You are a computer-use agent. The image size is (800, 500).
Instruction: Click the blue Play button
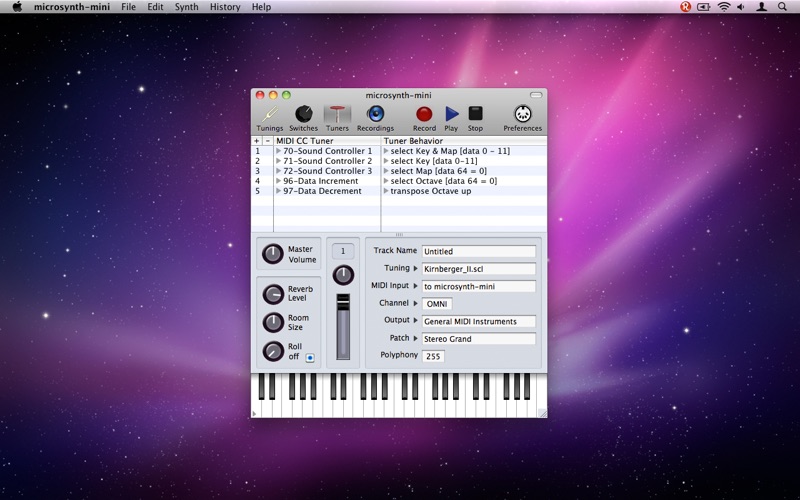click(451, 119)
